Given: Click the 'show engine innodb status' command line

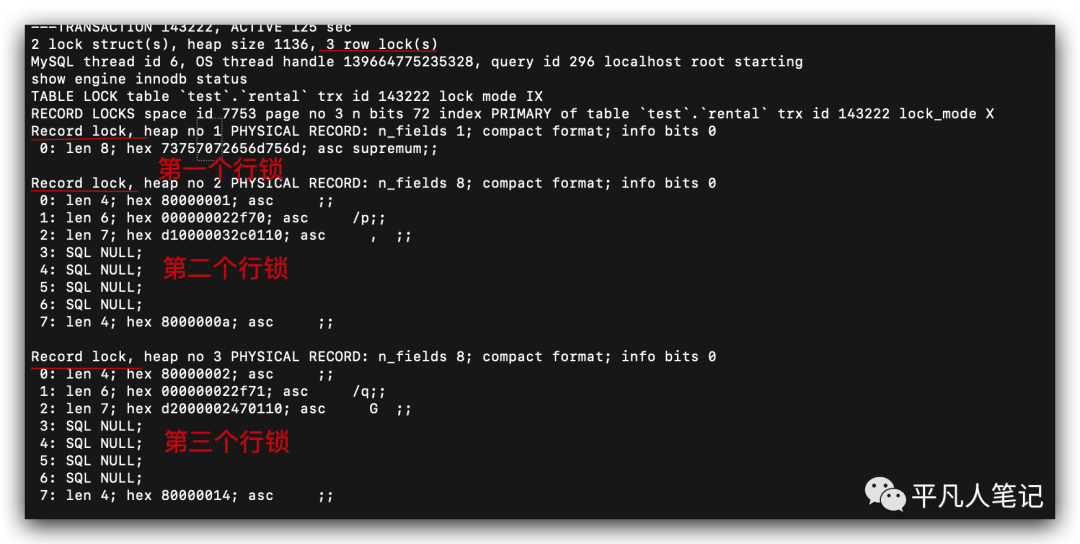Looking at the screenshot, I should pyautogui.click(x=138, y=79).
